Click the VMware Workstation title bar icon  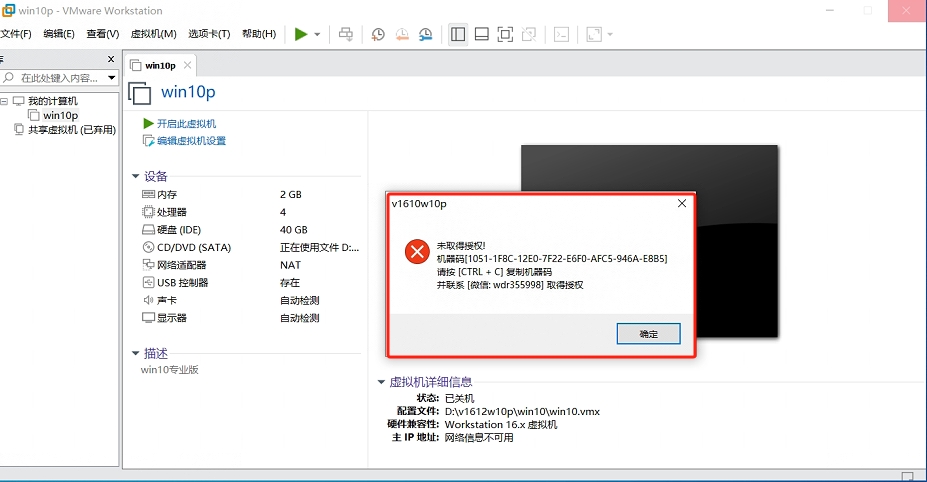tap(8, 10)
